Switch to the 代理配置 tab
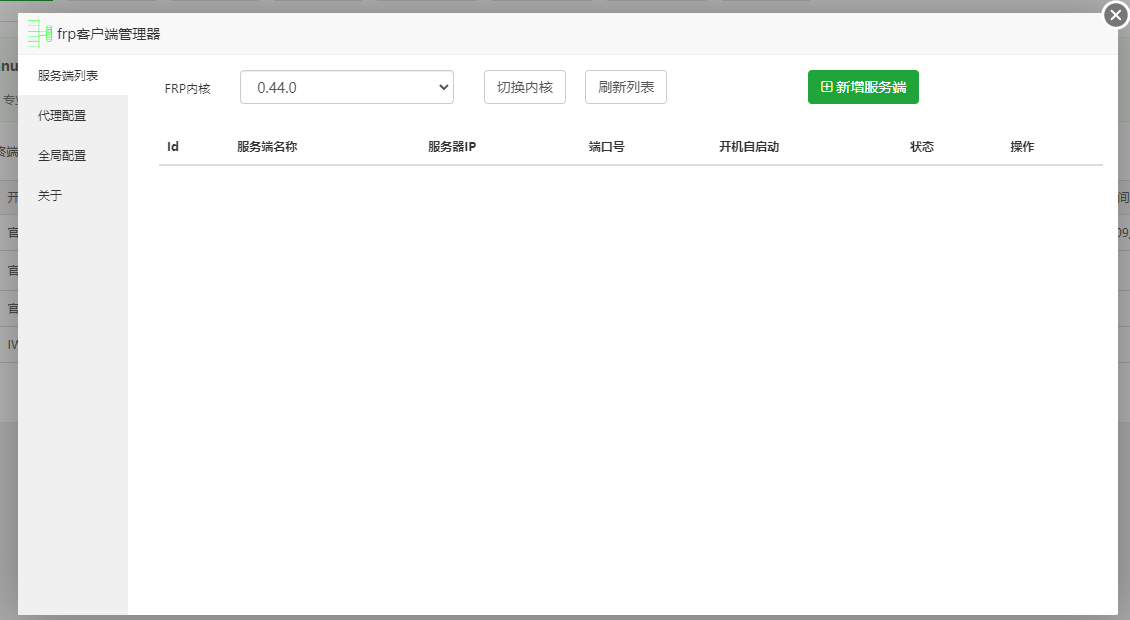 [73, 115]
